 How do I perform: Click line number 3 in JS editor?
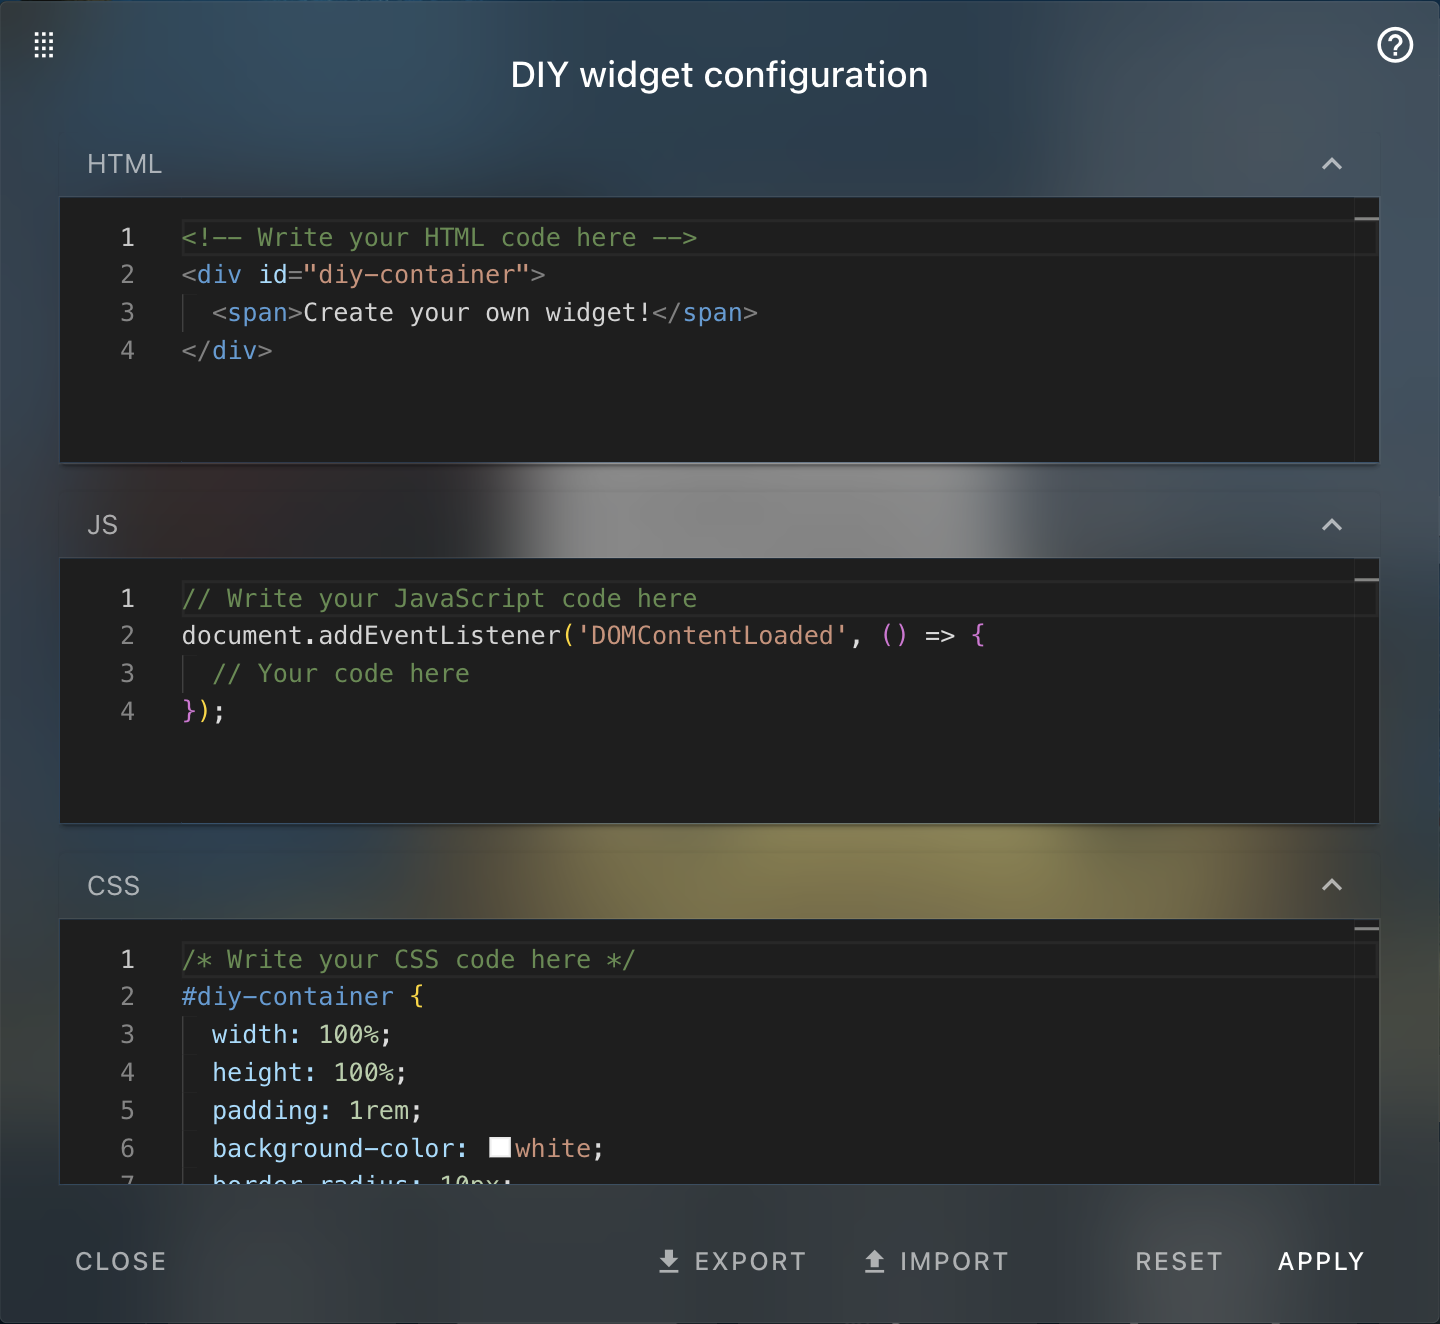coord(127,674)
